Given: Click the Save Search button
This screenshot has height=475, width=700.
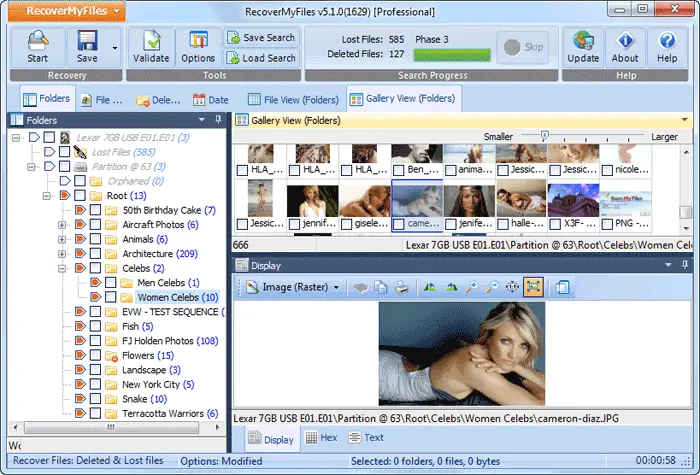Looking at the screenshot, I should tap(260, 37).
